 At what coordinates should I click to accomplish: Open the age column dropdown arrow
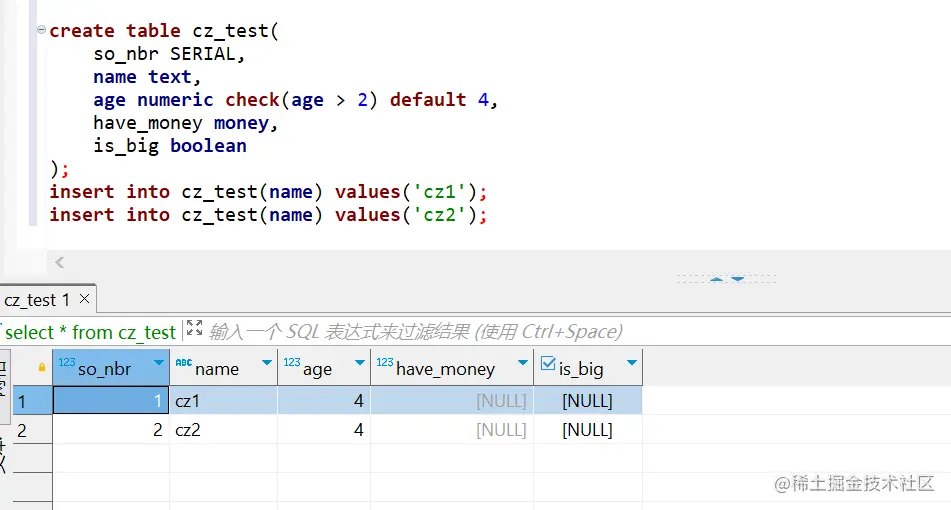pyautogui.click(x=359, y=362)
